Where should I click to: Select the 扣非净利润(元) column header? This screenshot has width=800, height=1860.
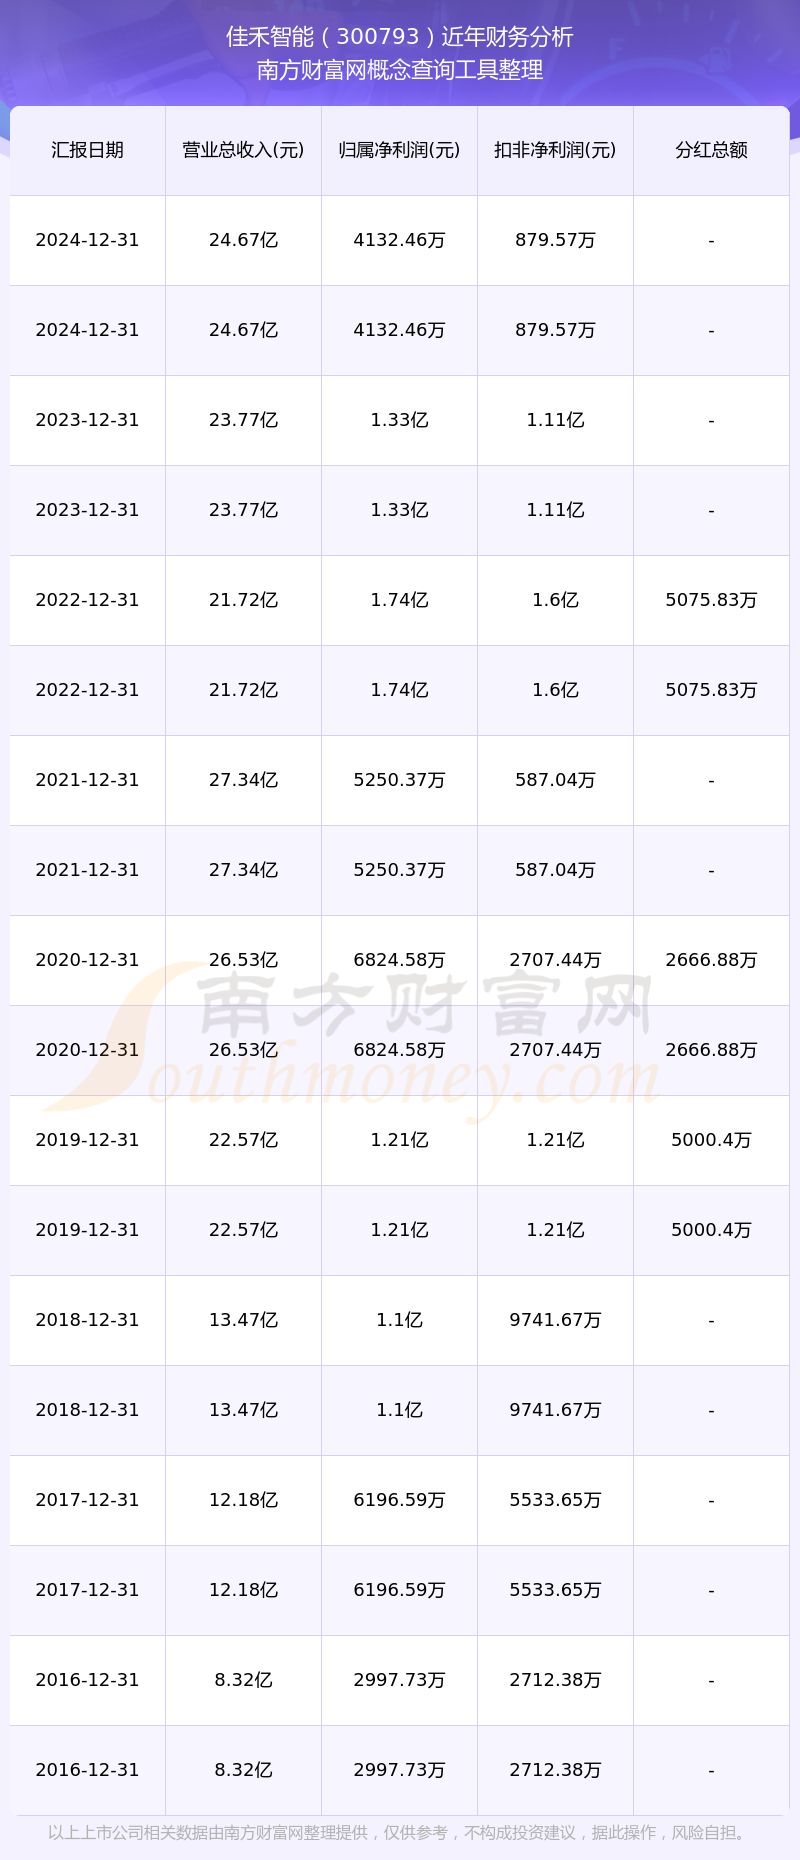pyautogui.click(x=555, y=150)
